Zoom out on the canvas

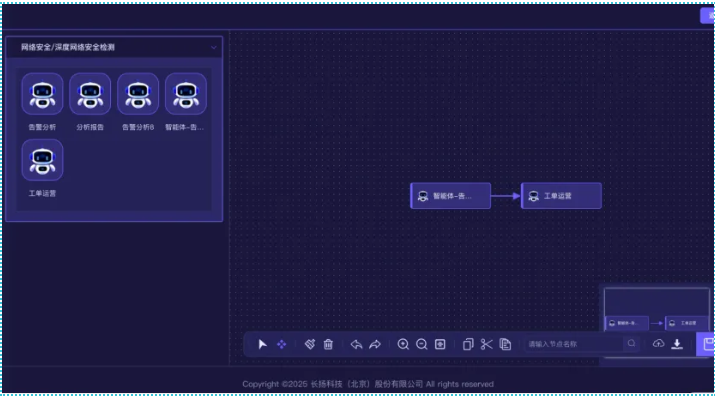tap(422, 344)
